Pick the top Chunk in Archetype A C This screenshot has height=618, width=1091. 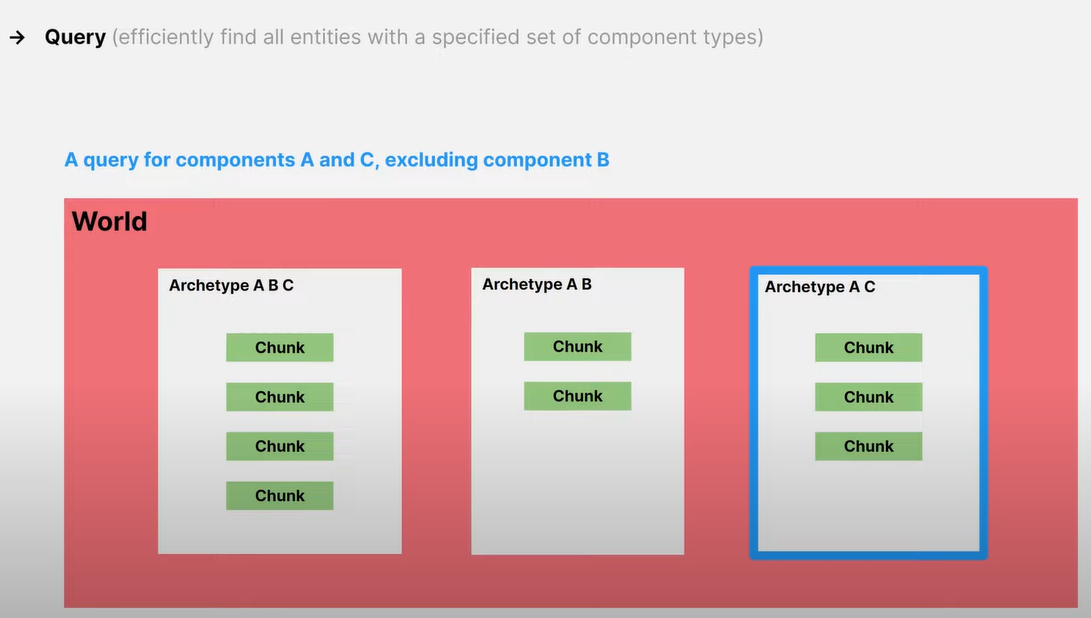[868, 348]
